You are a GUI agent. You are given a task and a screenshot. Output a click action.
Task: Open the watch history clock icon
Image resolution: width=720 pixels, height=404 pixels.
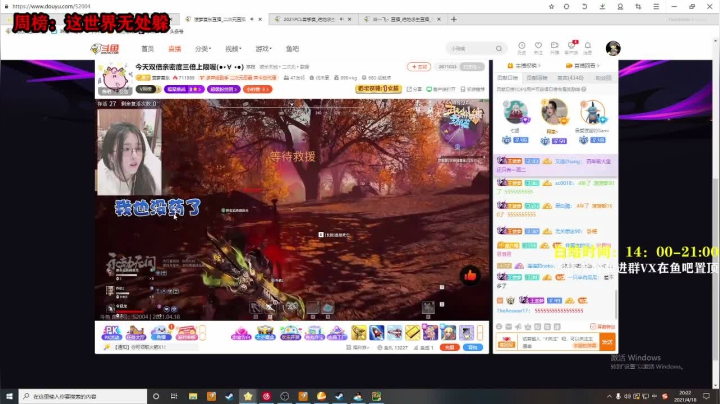[x=522, y=47]
